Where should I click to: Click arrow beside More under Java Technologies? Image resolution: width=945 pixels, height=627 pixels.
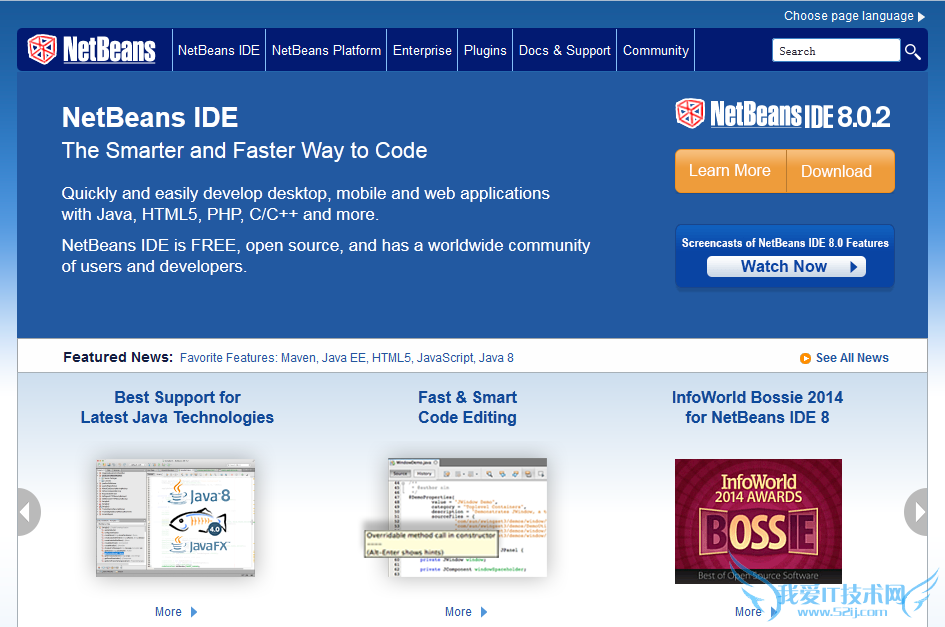point(194,612)
